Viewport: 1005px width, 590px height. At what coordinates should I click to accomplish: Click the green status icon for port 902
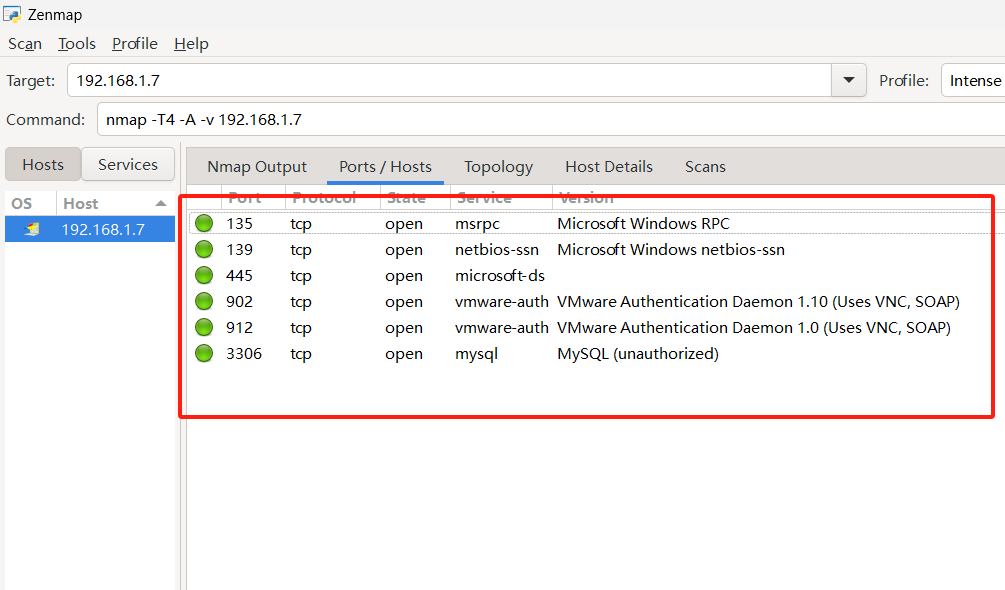[204, 301]
